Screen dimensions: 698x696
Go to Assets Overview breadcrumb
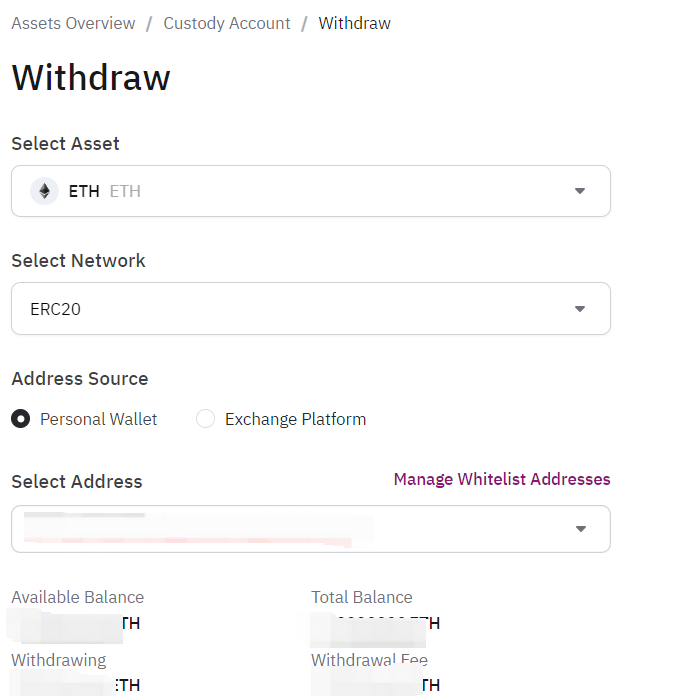click(x=73, y=23)
